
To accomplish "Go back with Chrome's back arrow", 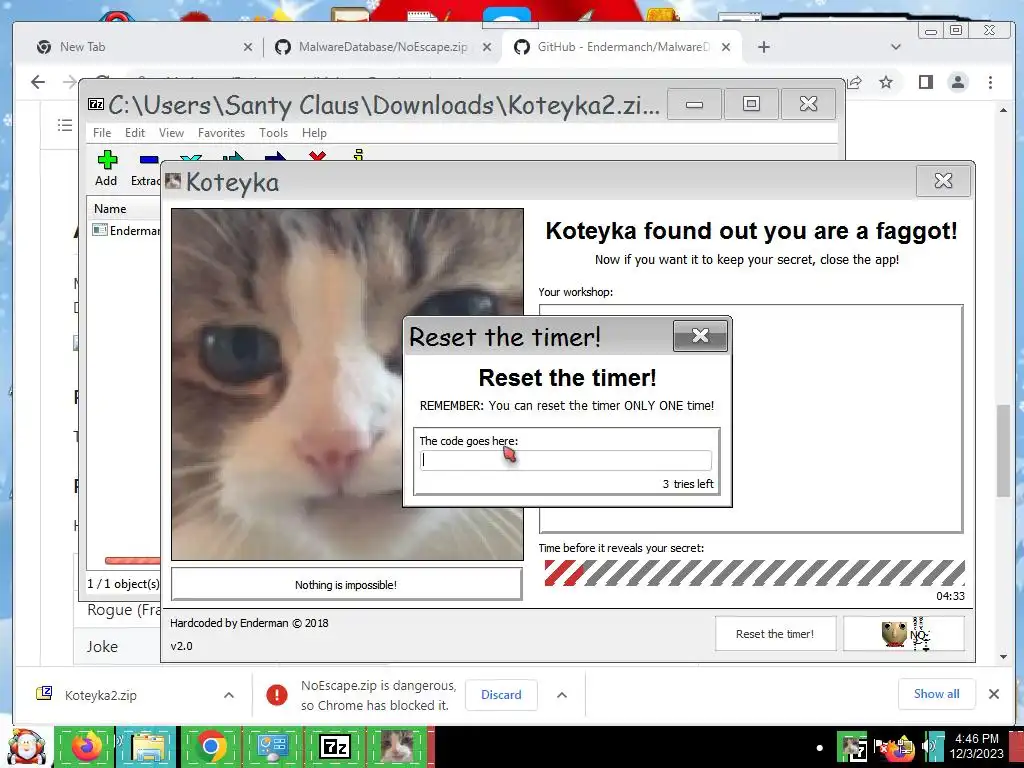I will (38, 82).
